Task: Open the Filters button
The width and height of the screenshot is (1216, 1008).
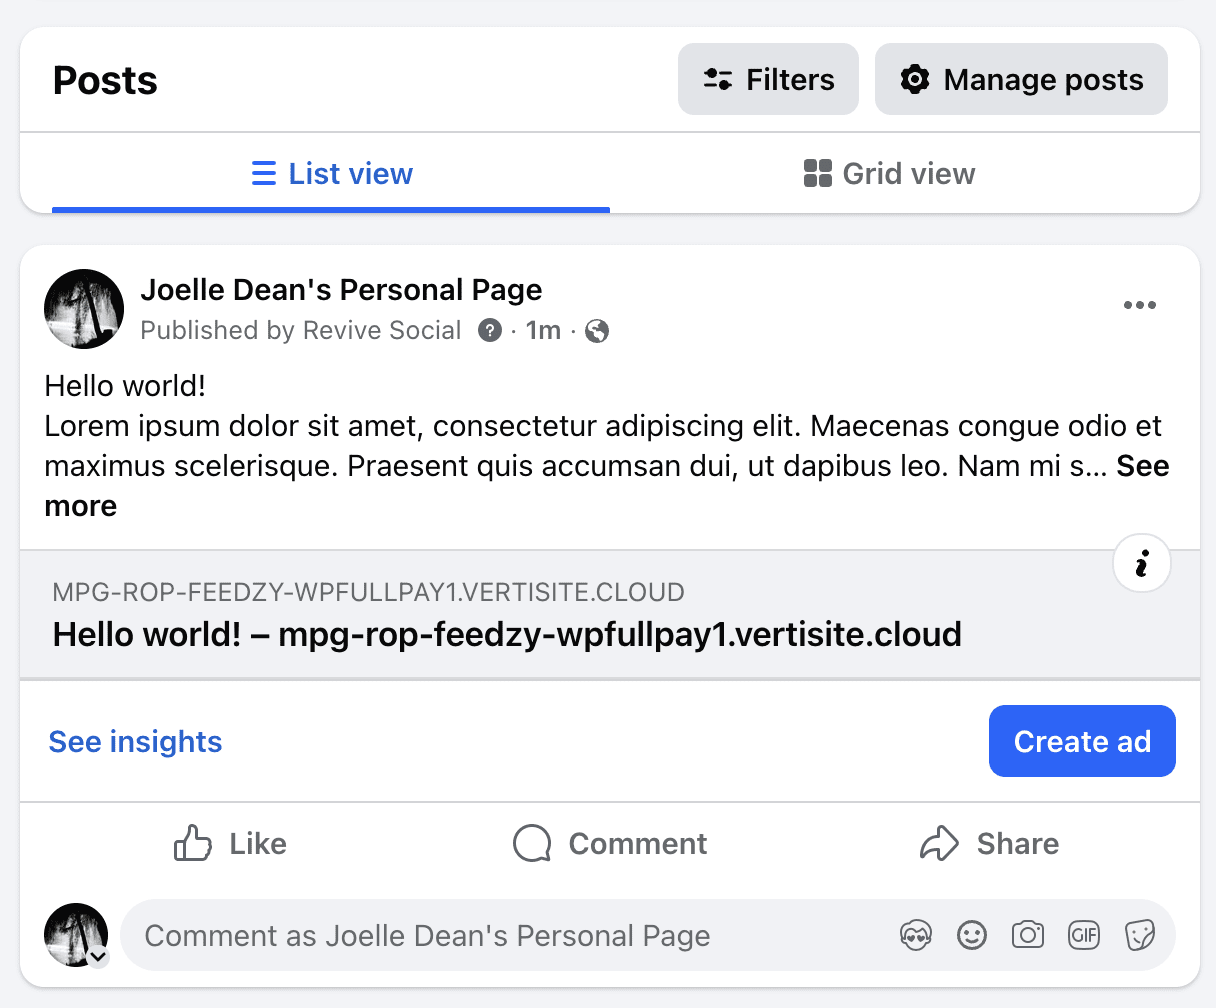Action: (x=768, y=80)
